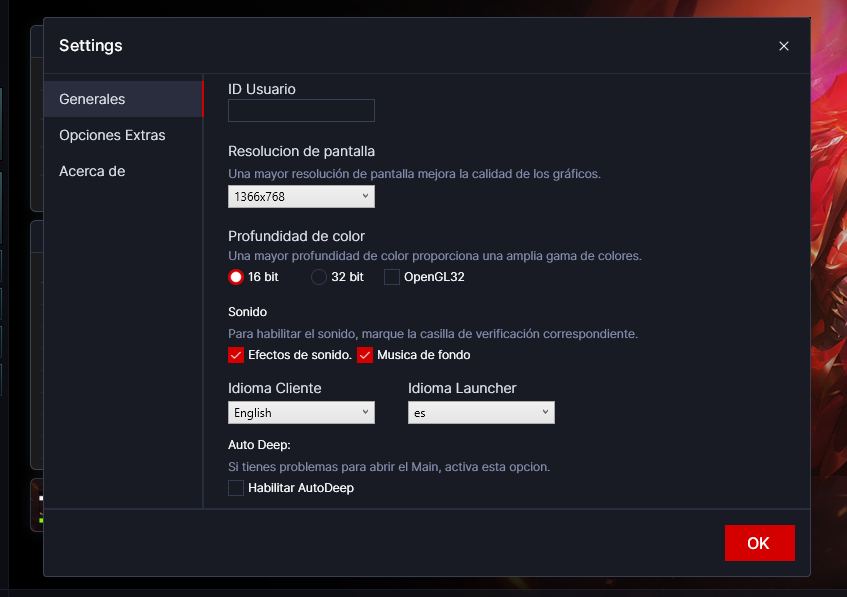Click the ID Usuario text field

pyautogui.click(x=301, y=110)
